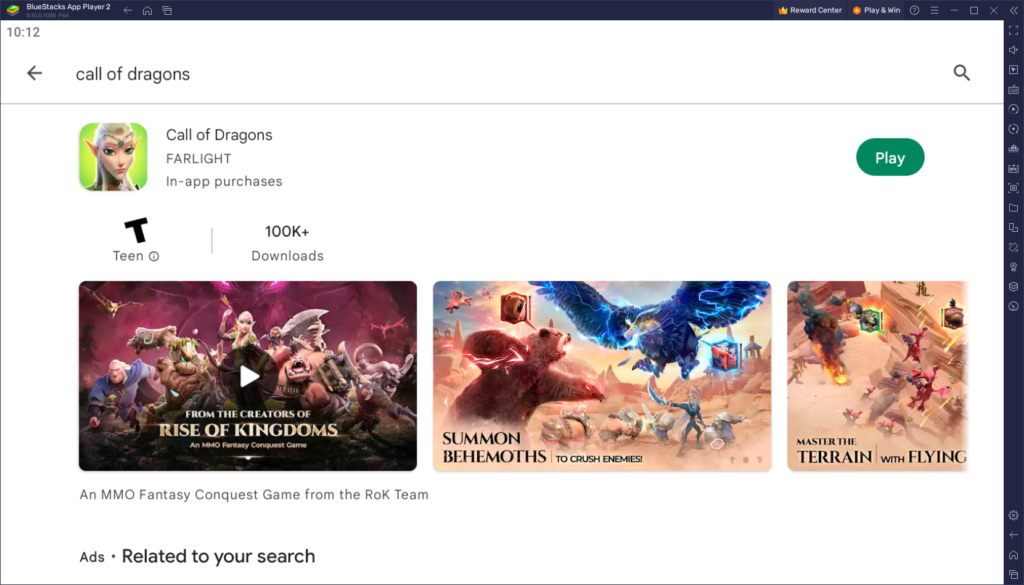Open the Multi-instance manager from the sidebar
The image size is (1024, 585).
coord(1012,228)
